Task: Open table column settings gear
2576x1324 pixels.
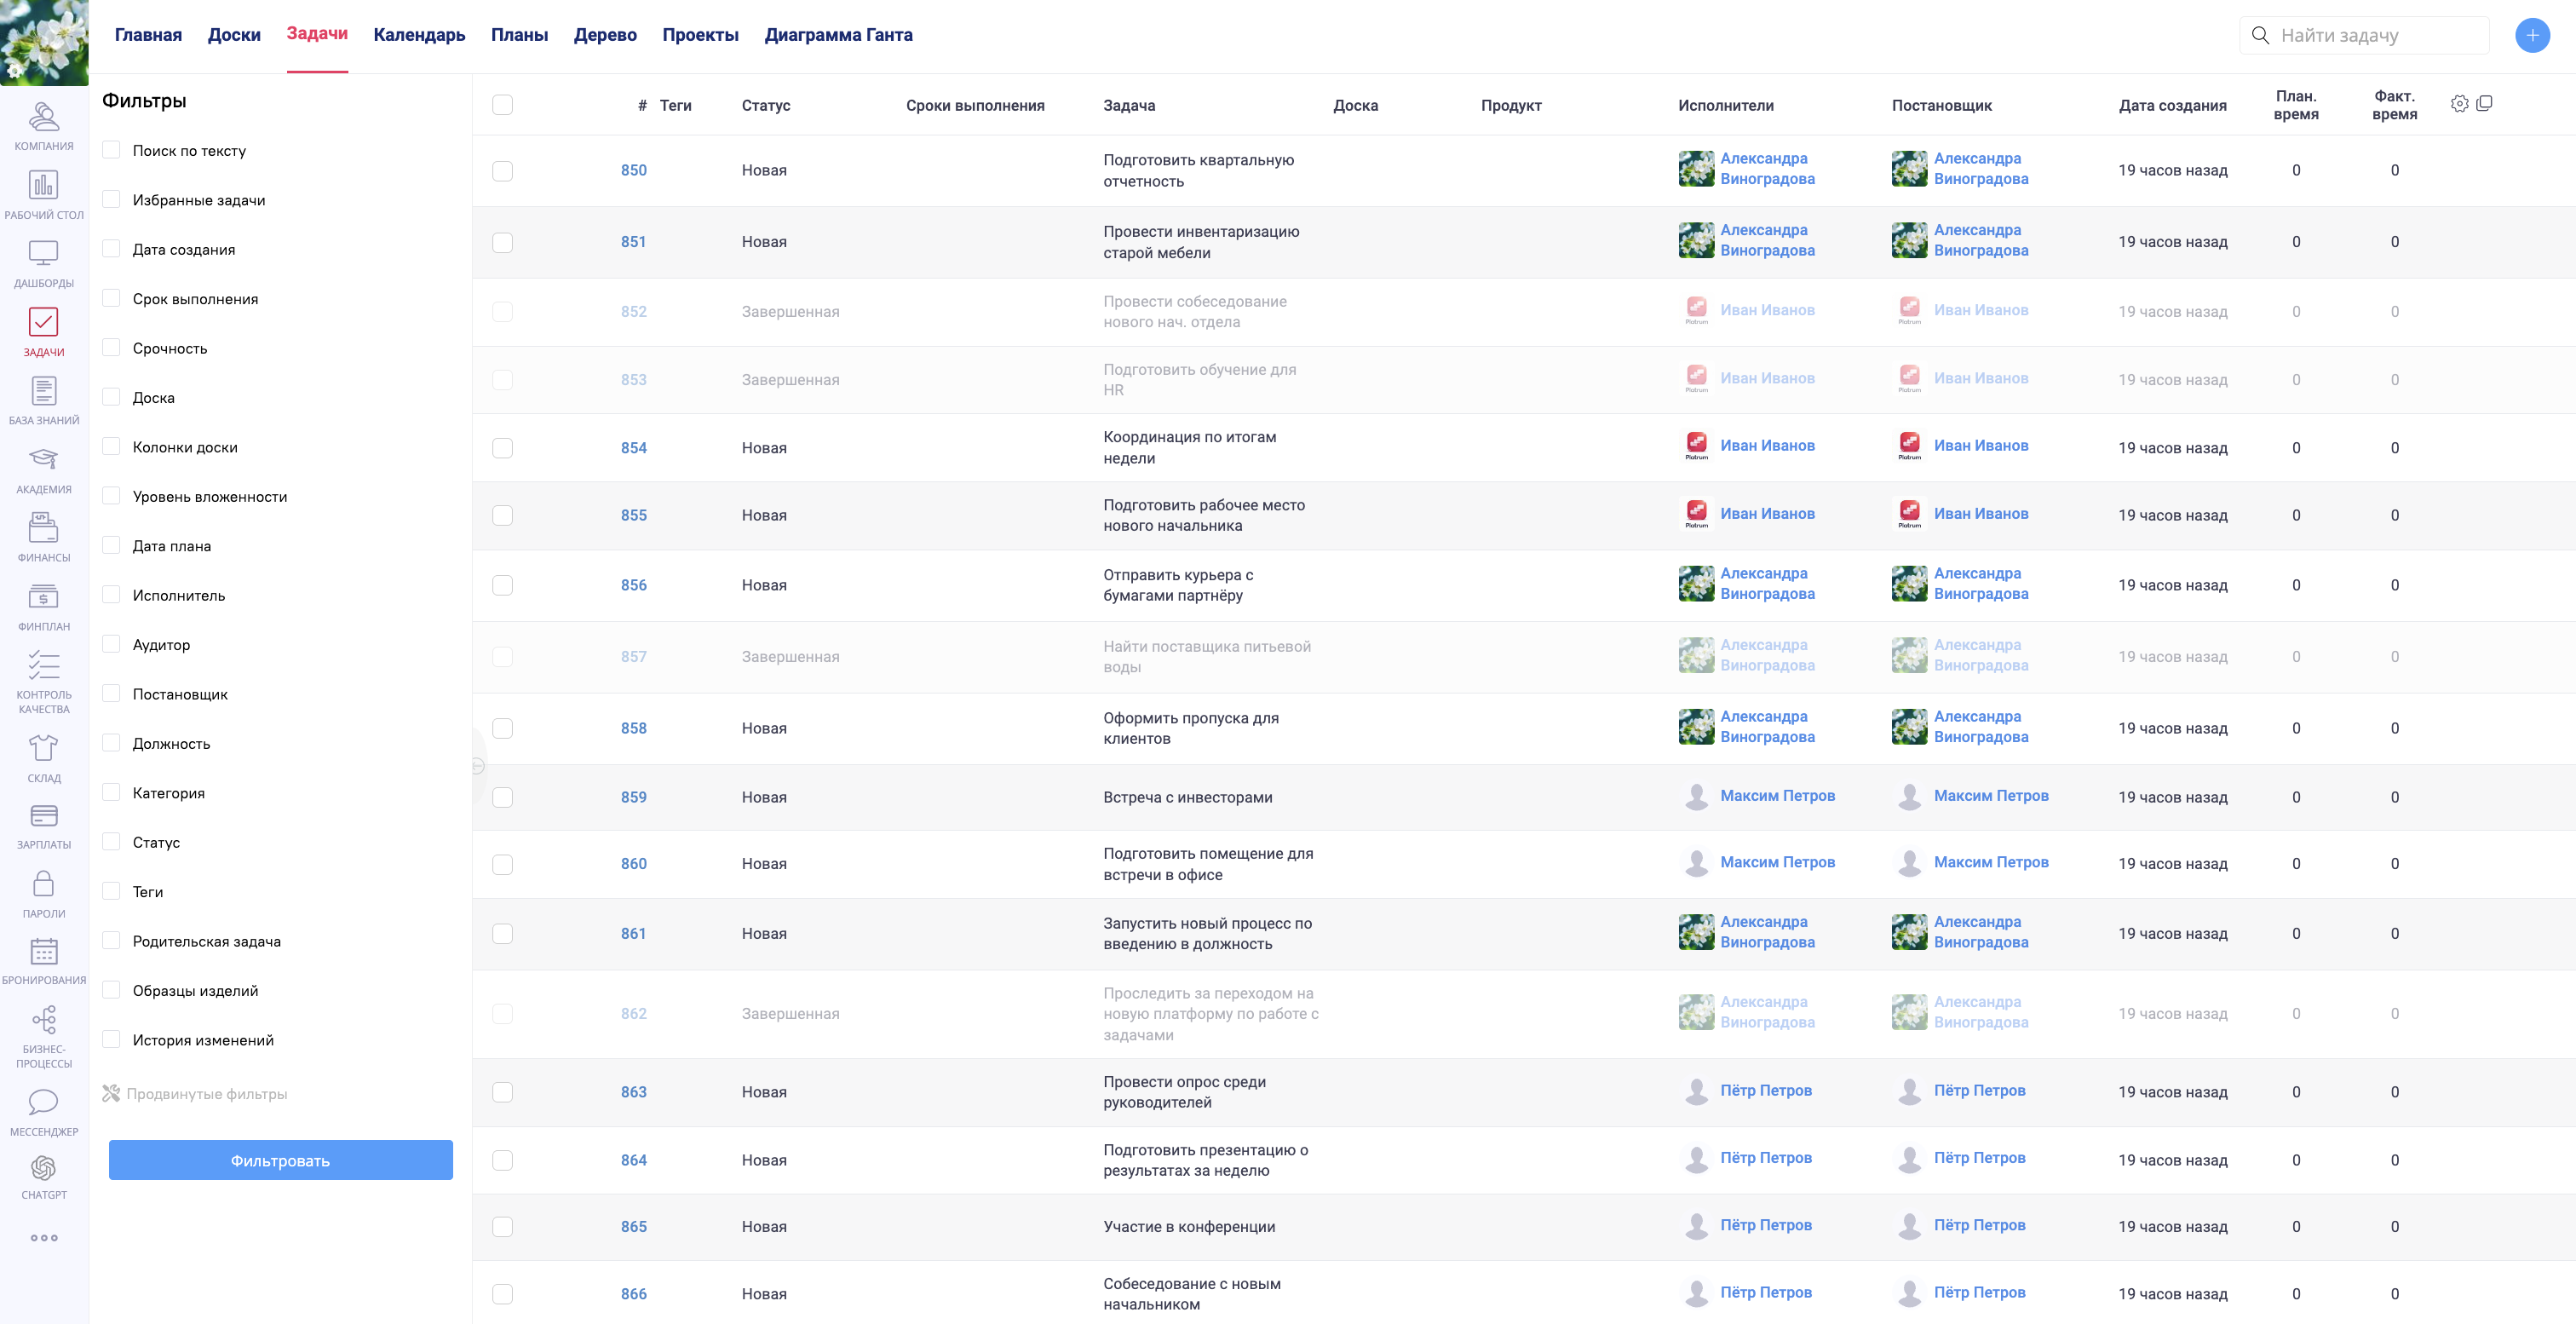Action: pos(2459,104)
